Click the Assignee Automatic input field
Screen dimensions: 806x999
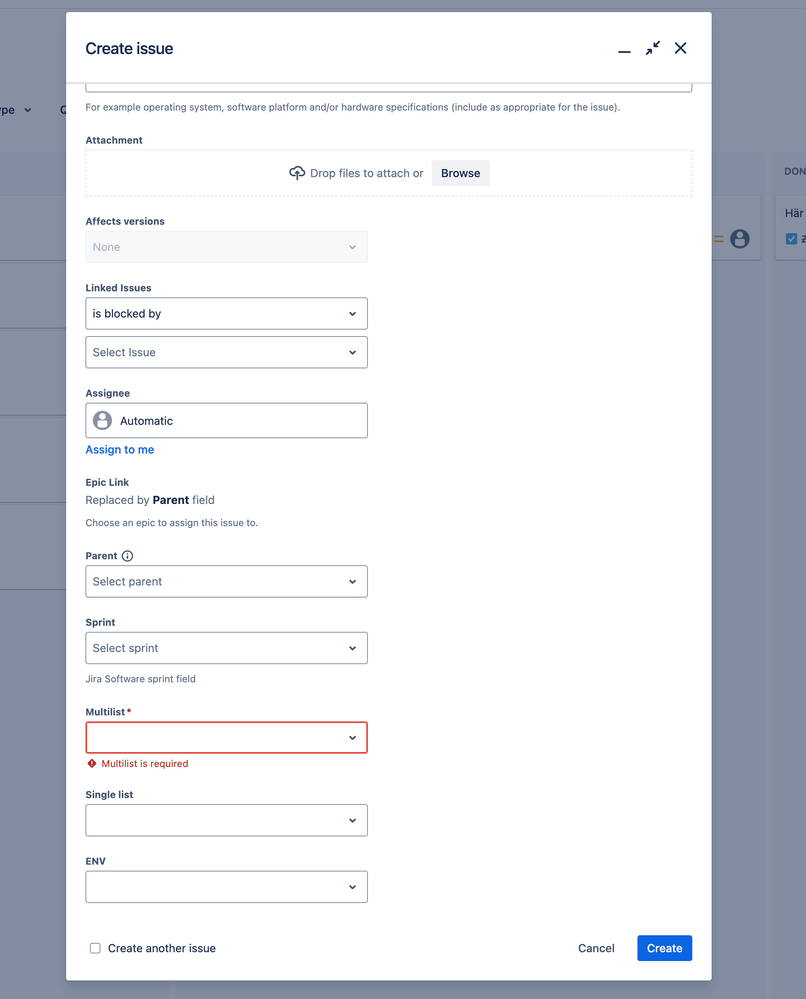(226, 420)
